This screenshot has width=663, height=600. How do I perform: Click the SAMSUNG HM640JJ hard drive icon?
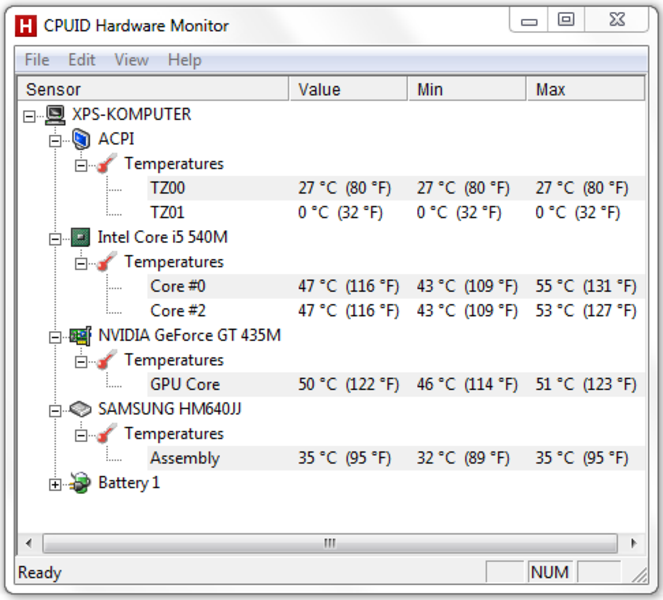80,409
